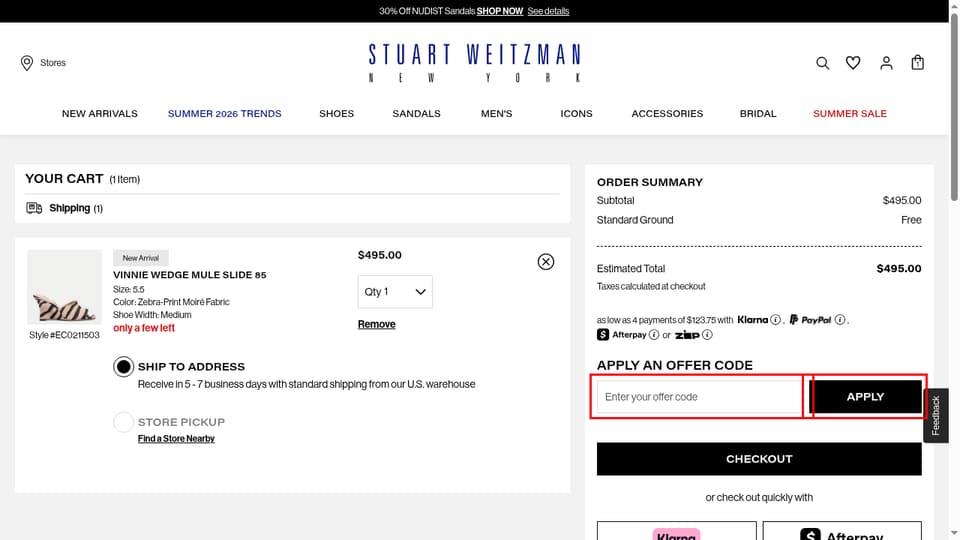Click the zebra wedge shoe thumbnail
960x540 pixels.
(x=64, y=287)
